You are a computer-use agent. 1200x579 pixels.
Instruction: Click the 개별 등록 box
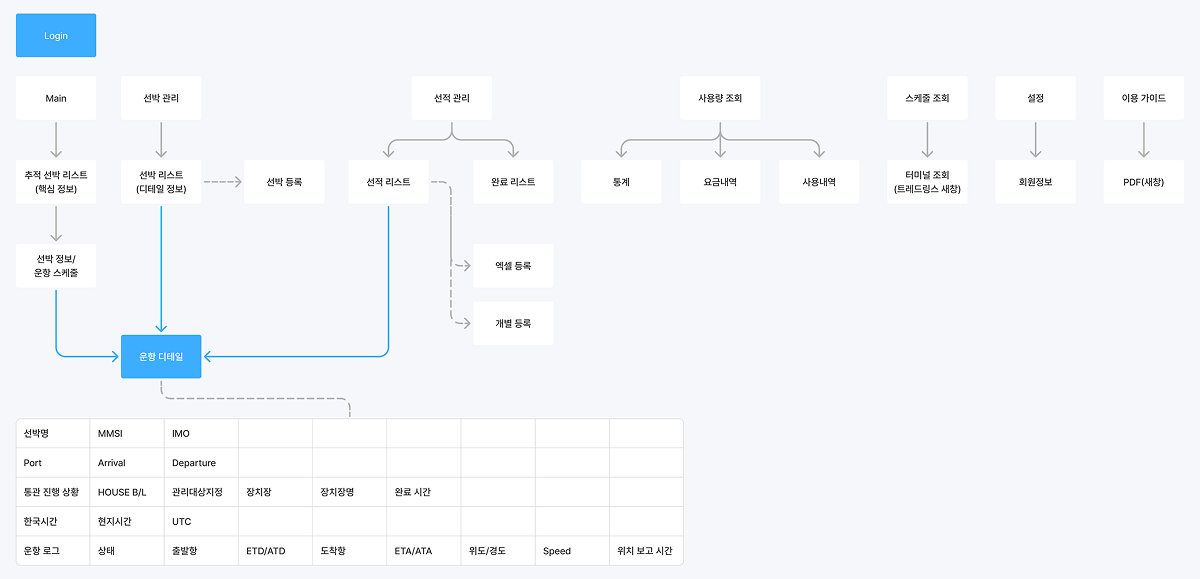tap(513, 322)
